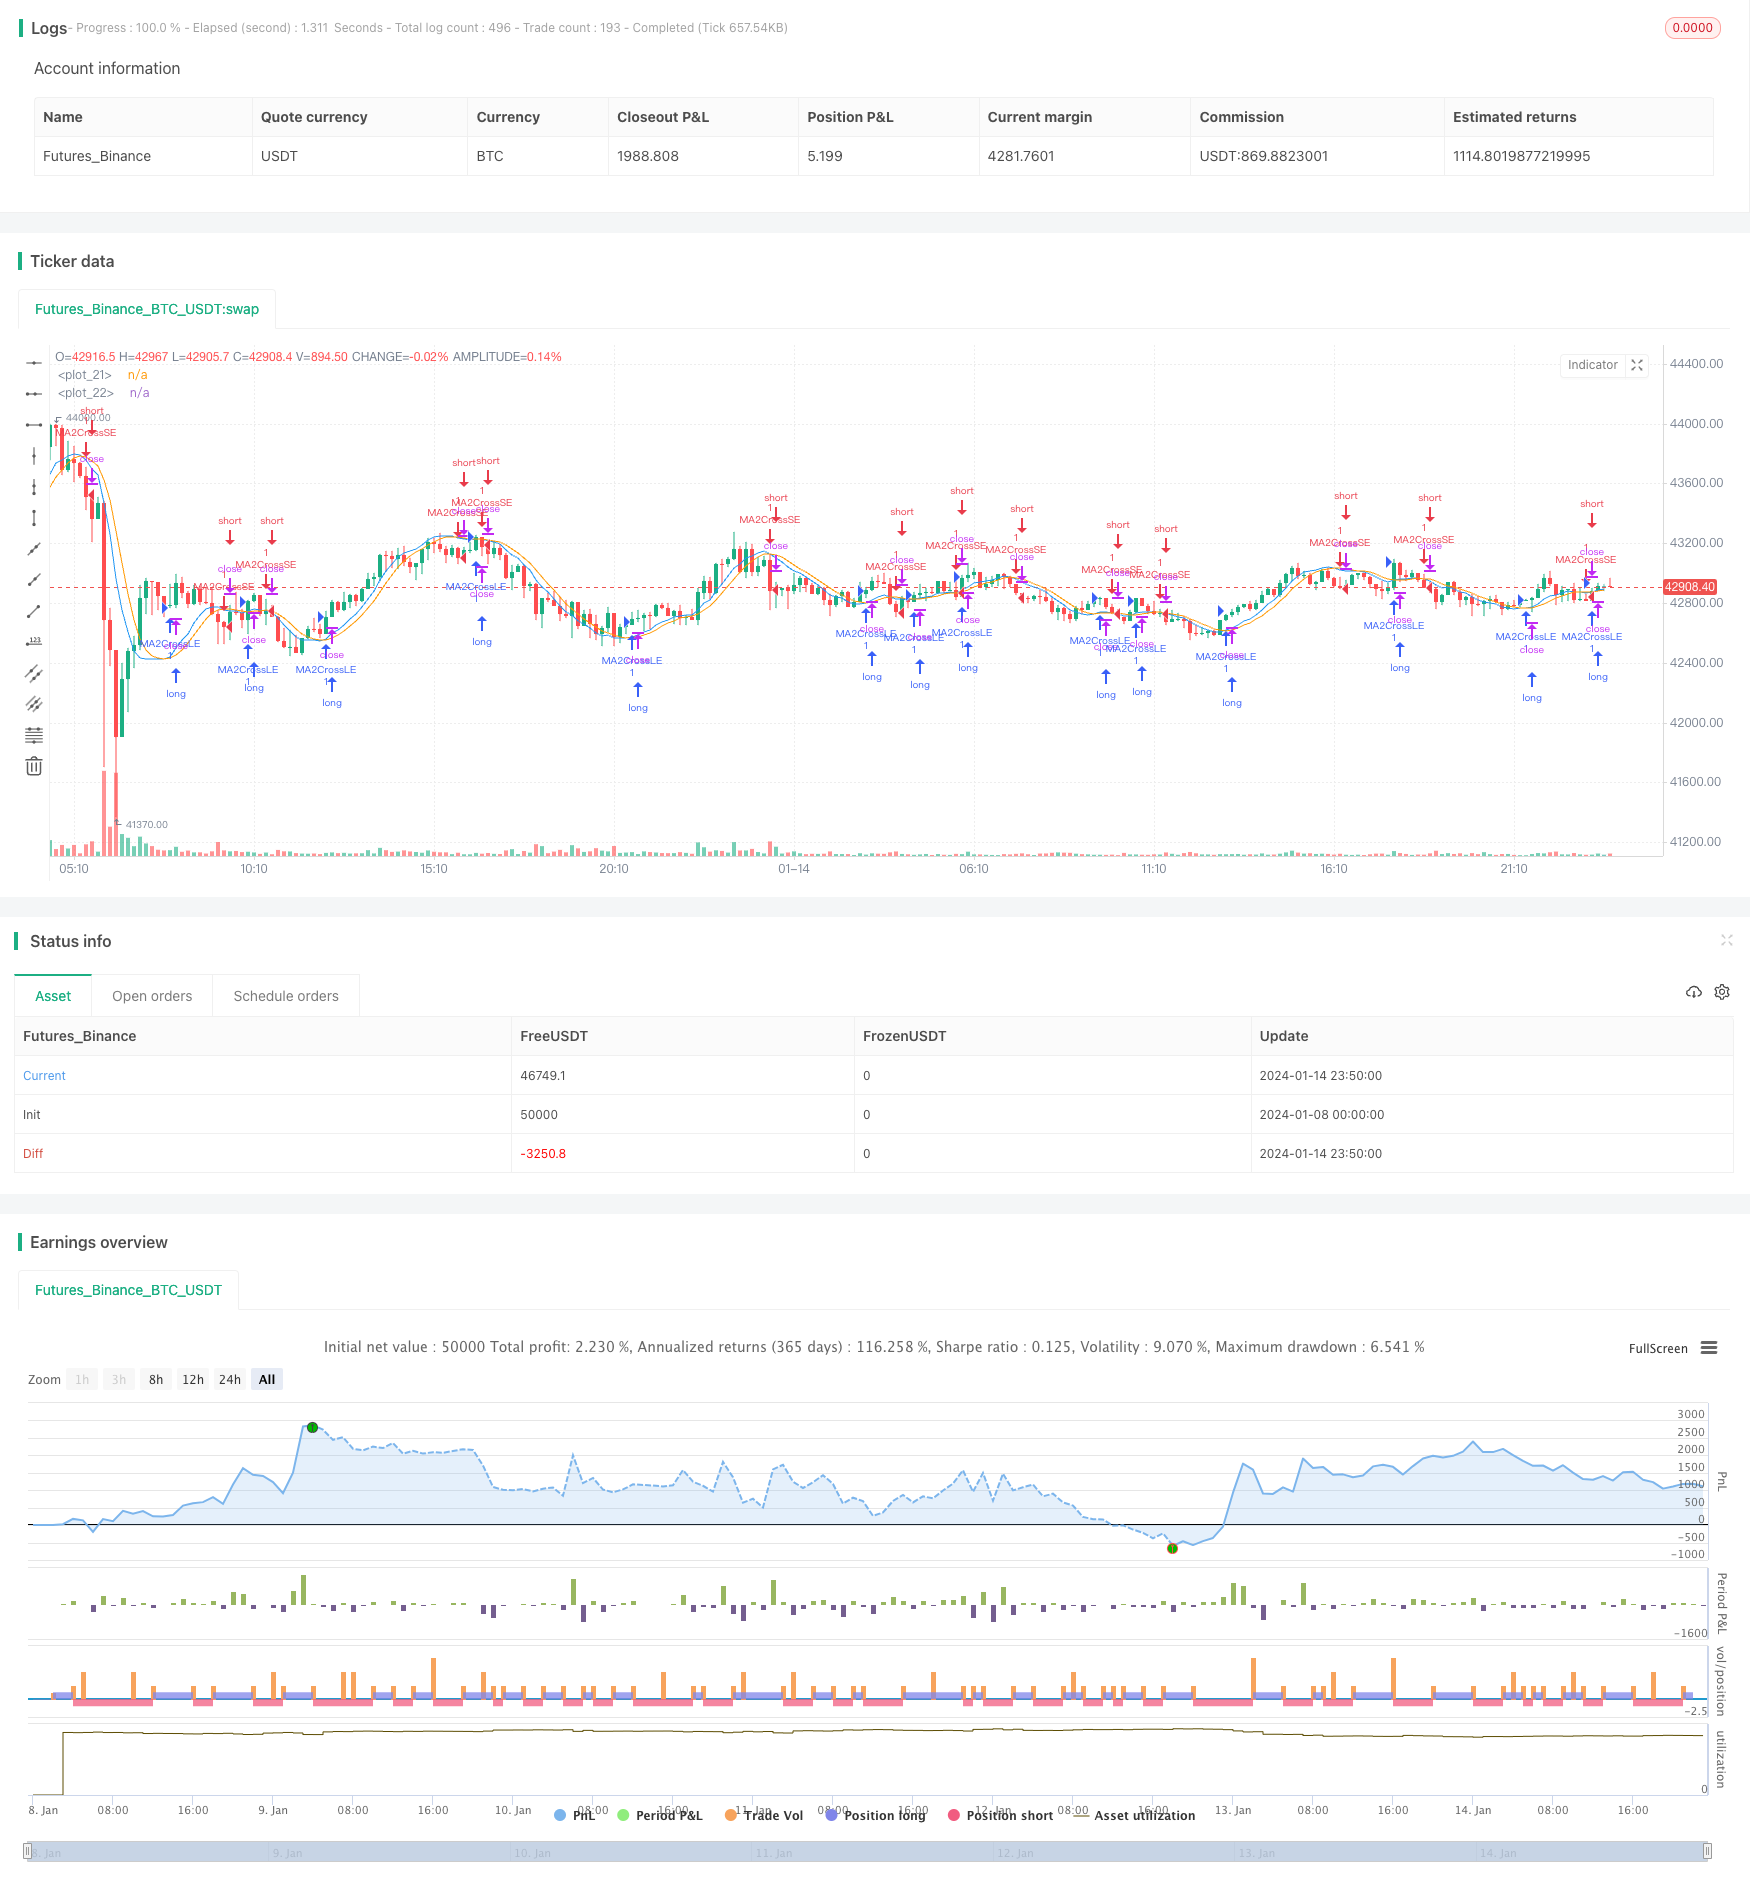Toggle Trade Vol series in legend

point(764,1815)
